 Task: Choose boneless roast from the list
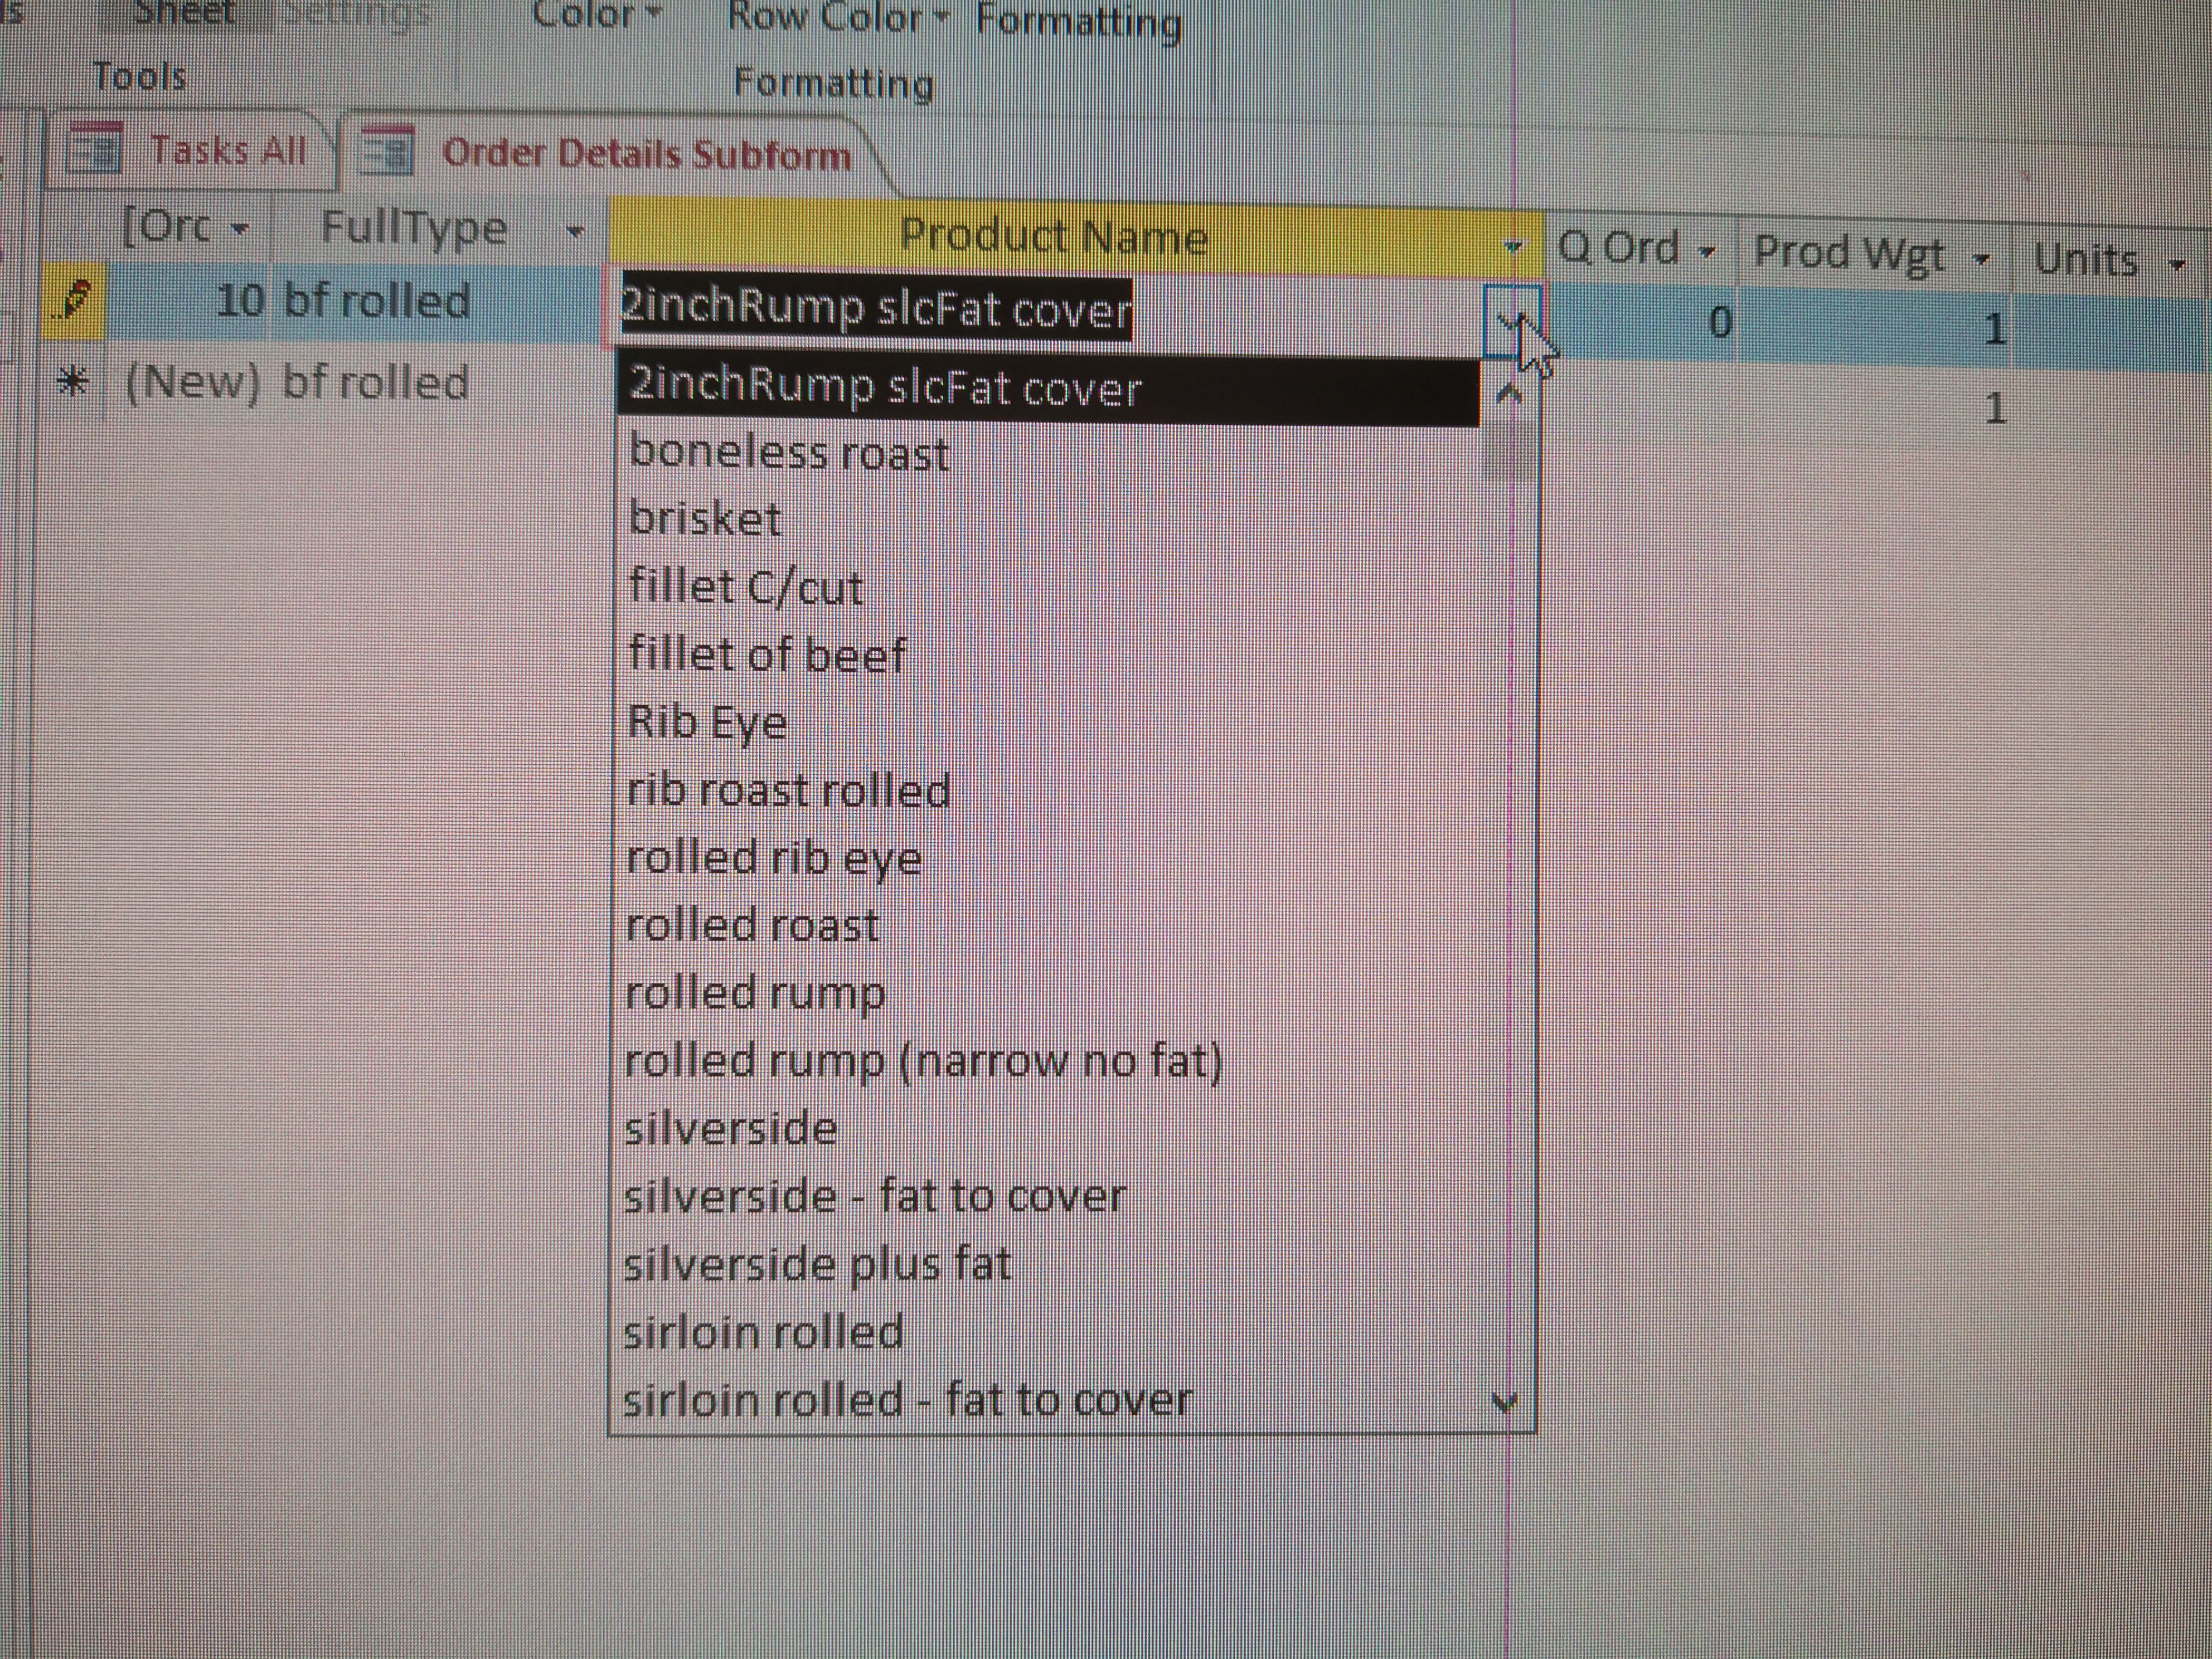pos(788,454)
